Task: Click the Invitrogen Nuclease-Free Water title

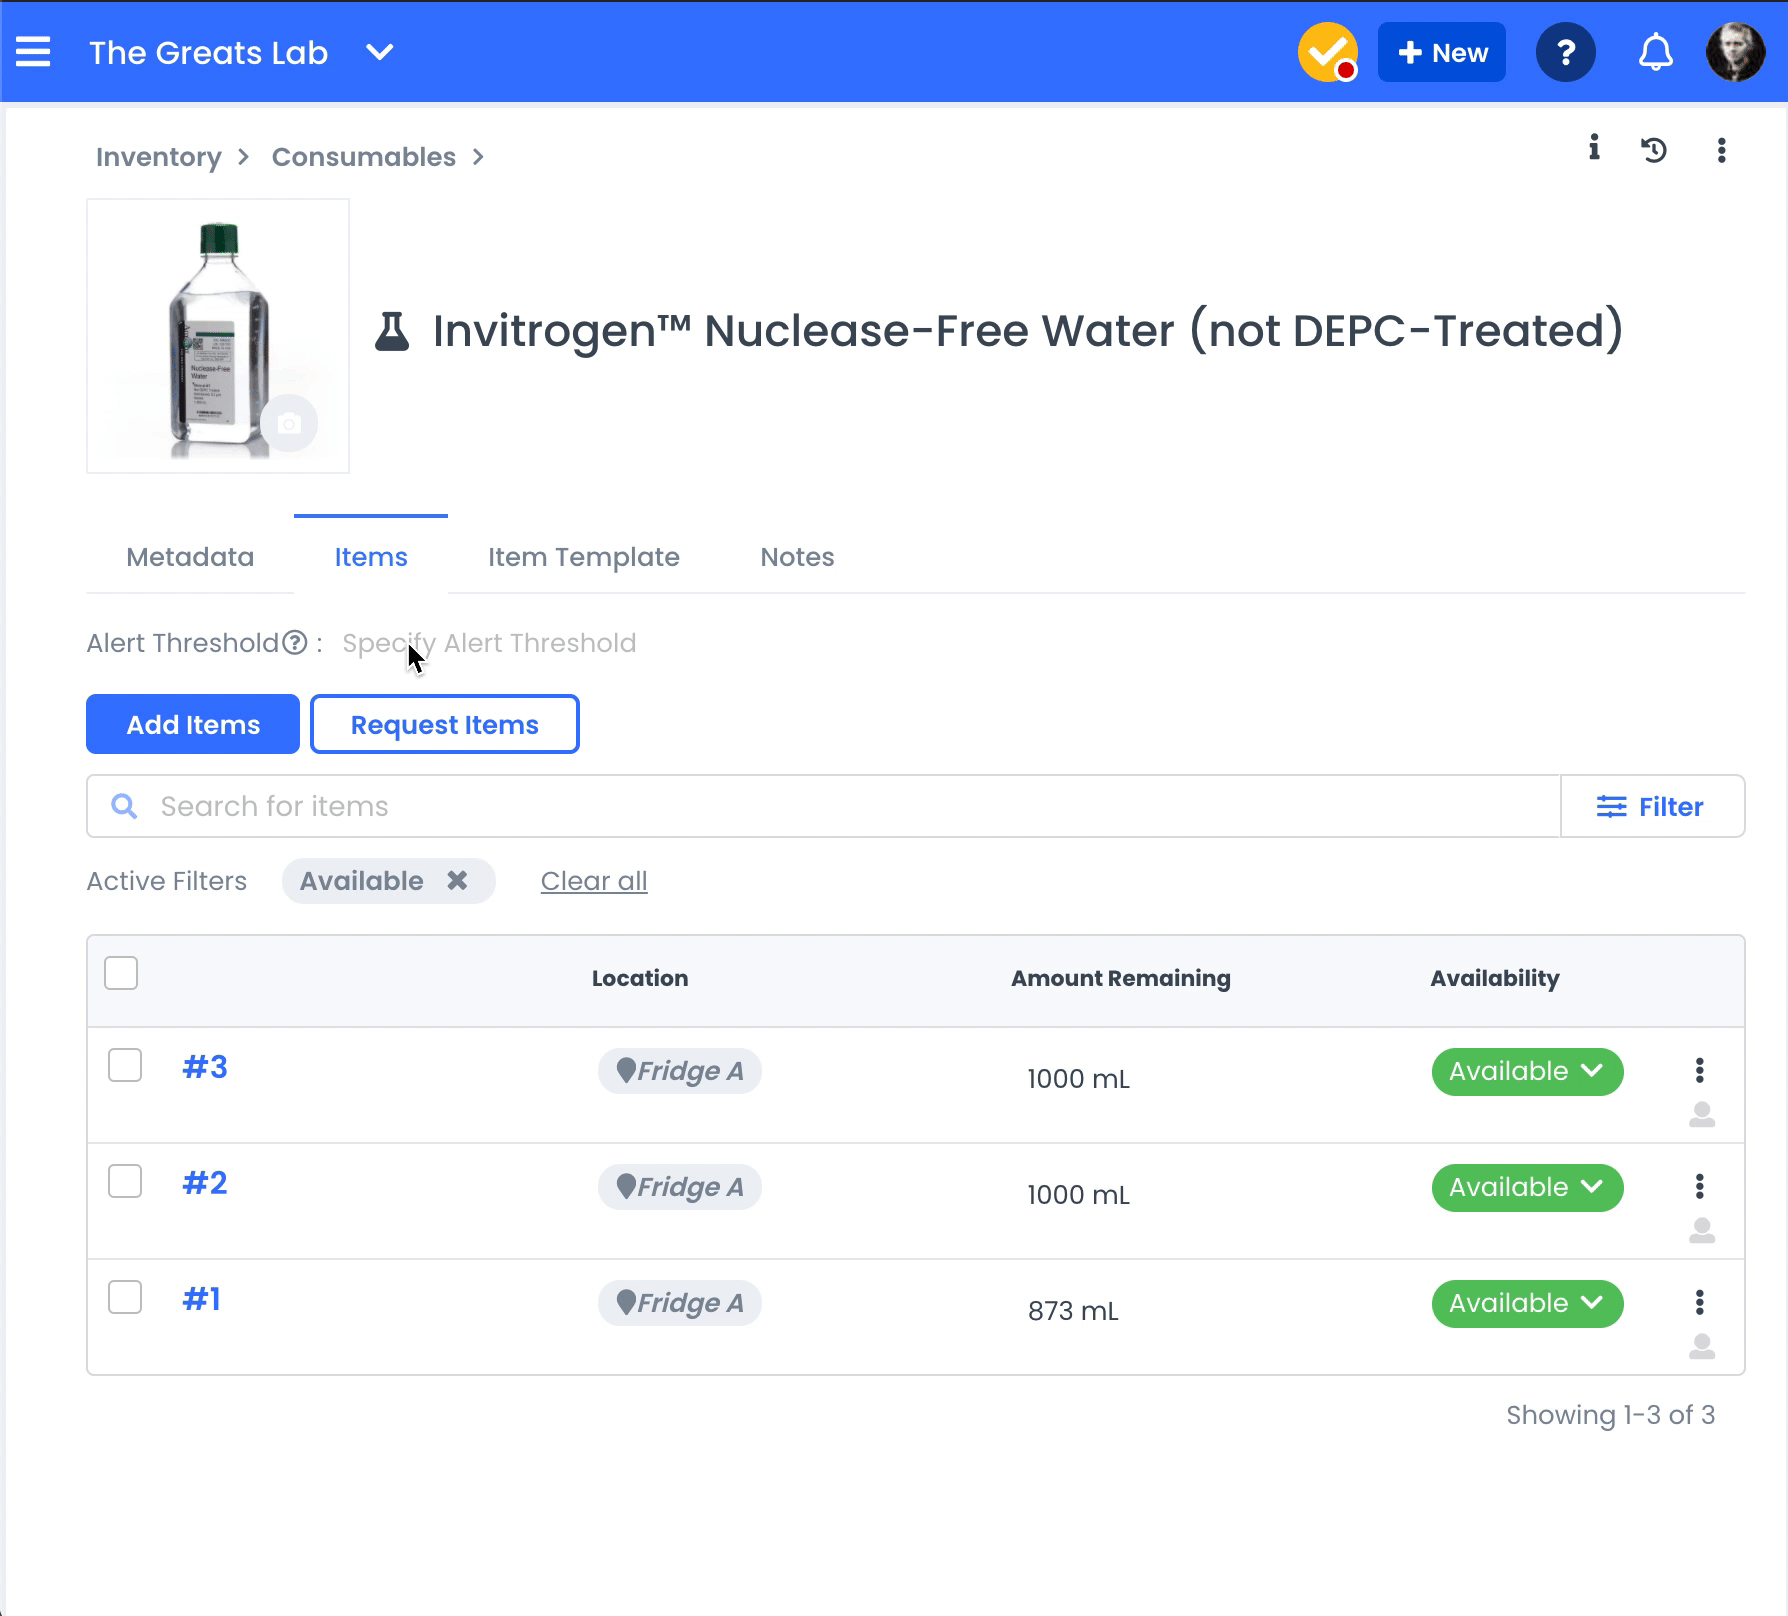Action: coord(1028,331)
